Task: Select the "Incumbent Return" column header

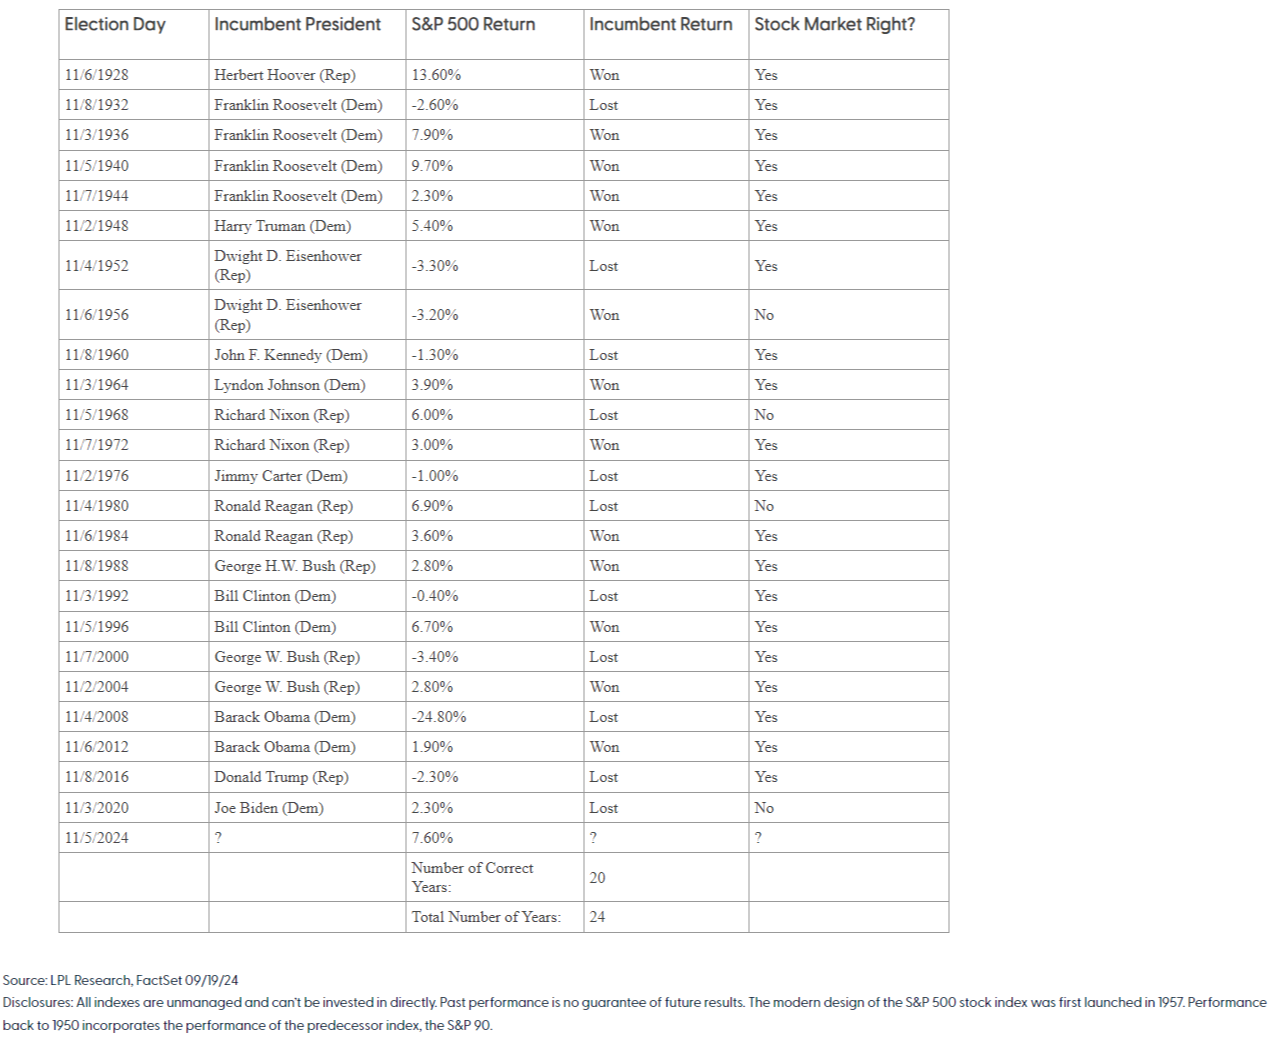Action: [x=660, y=25]
